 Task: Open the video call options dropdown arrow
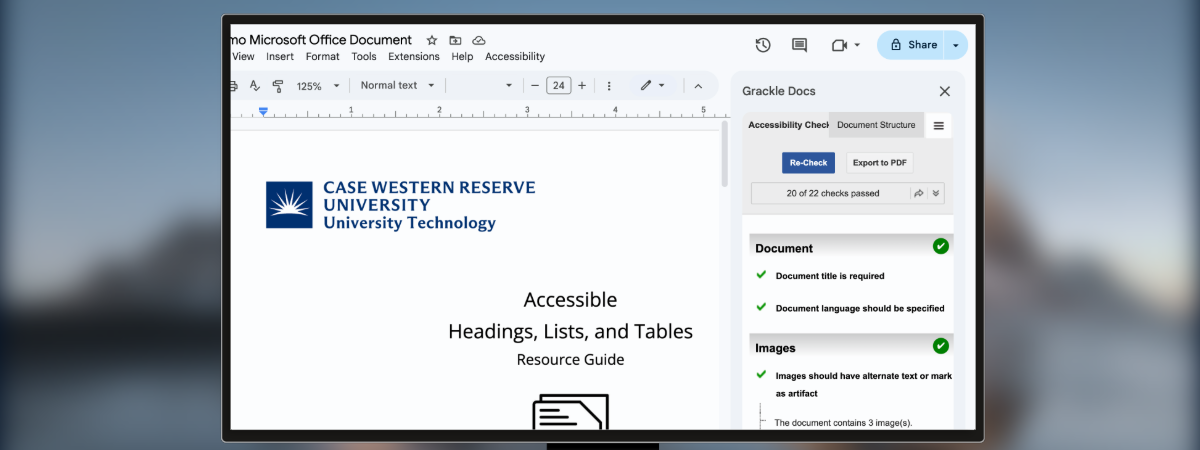[857, 45]
